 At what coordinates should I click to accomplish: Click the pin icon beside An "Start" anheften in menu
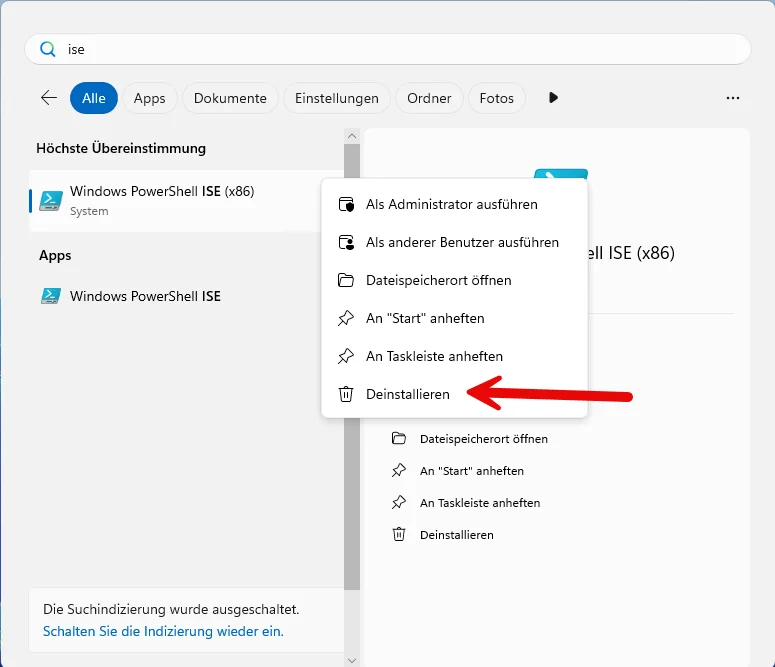(x=346, y=318)
